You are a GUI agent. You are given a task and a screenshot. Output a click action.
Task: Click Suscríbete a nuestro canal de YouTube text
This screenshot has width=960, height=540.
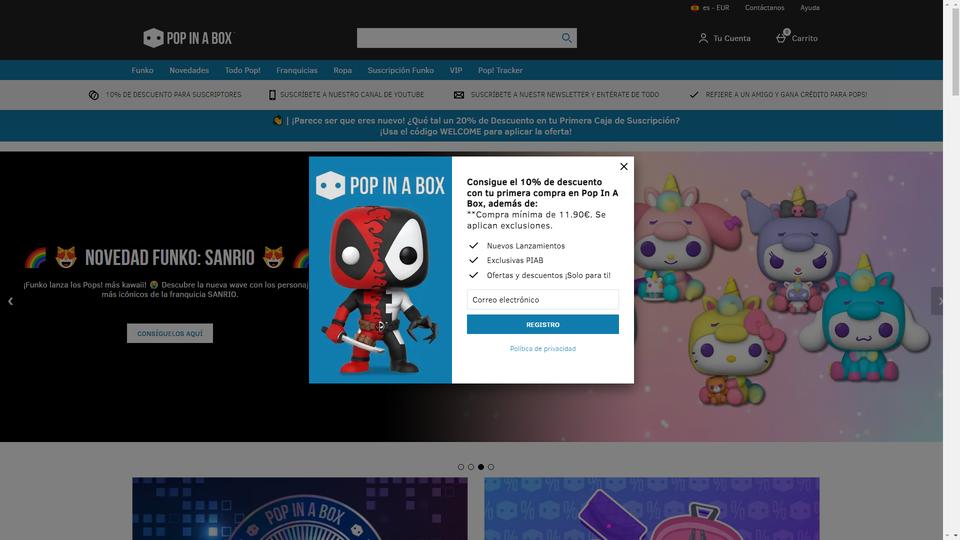[352, 95]
